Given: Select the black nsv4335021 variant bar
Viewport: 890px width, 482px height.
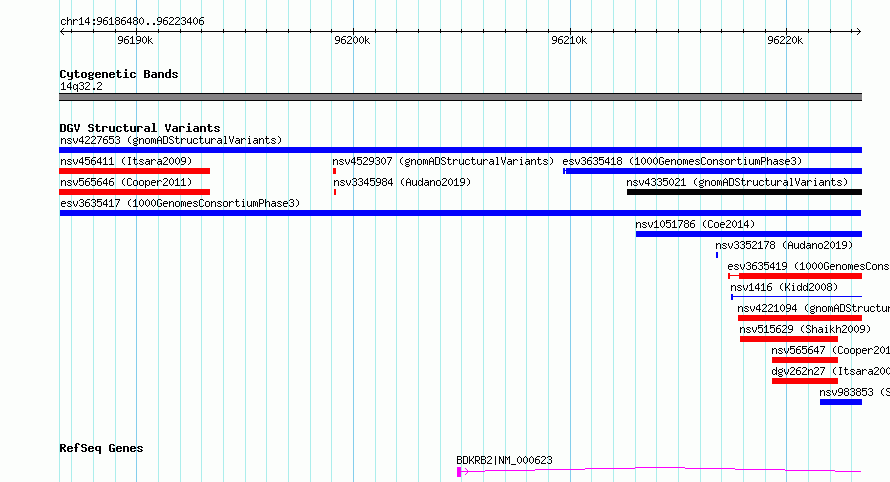Looking at the screenshot, I should pos(744,192).
